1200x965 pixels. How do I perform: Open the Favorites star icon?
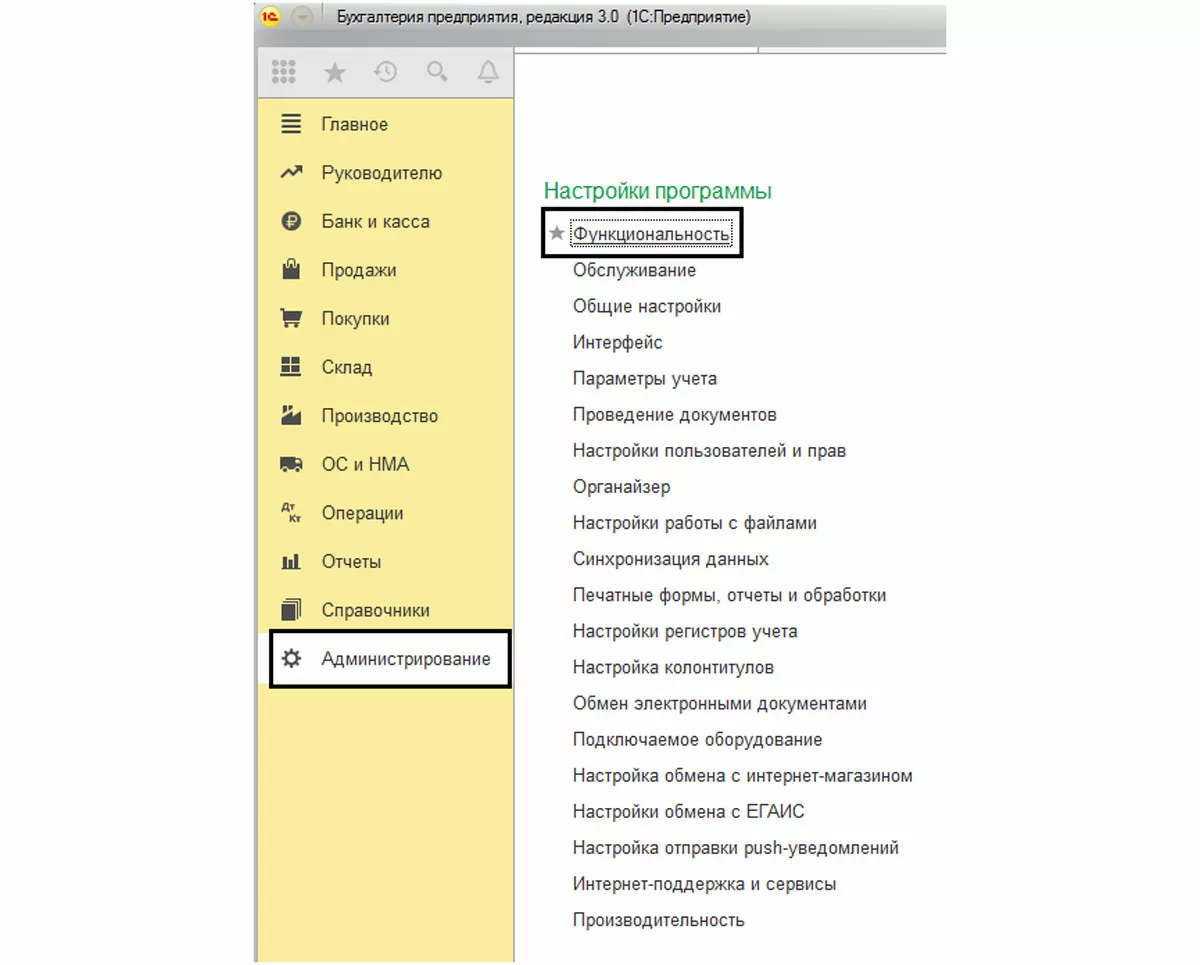[335, 72]
